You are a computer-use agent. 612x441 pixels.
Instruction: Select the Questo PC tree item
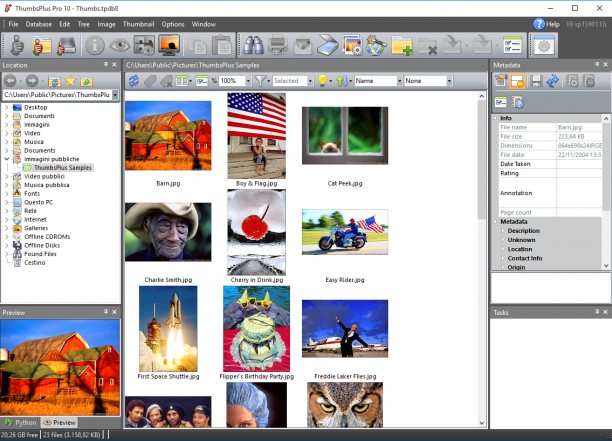[x=38, y=203]
